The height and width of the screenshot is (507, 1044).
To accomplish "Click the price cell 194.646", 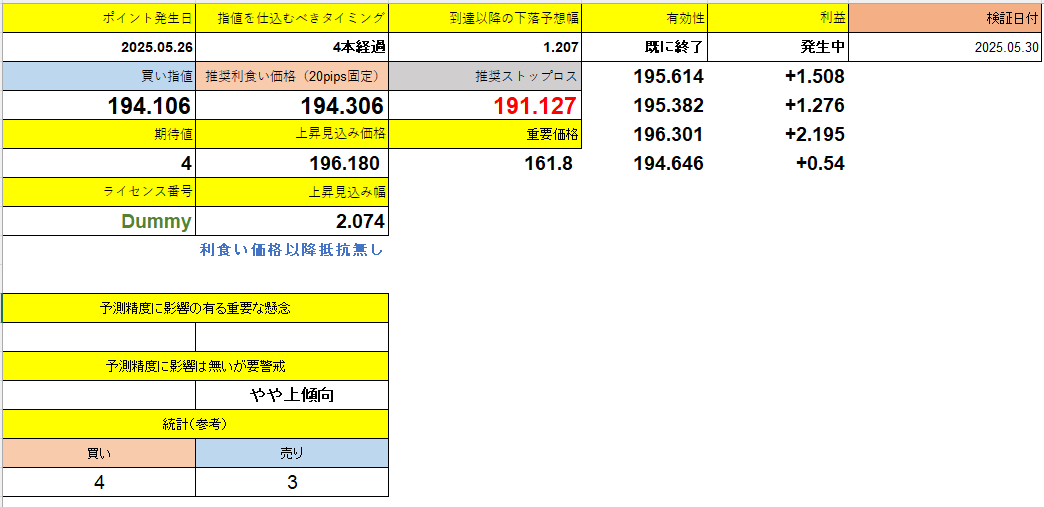I will [668, 163].
